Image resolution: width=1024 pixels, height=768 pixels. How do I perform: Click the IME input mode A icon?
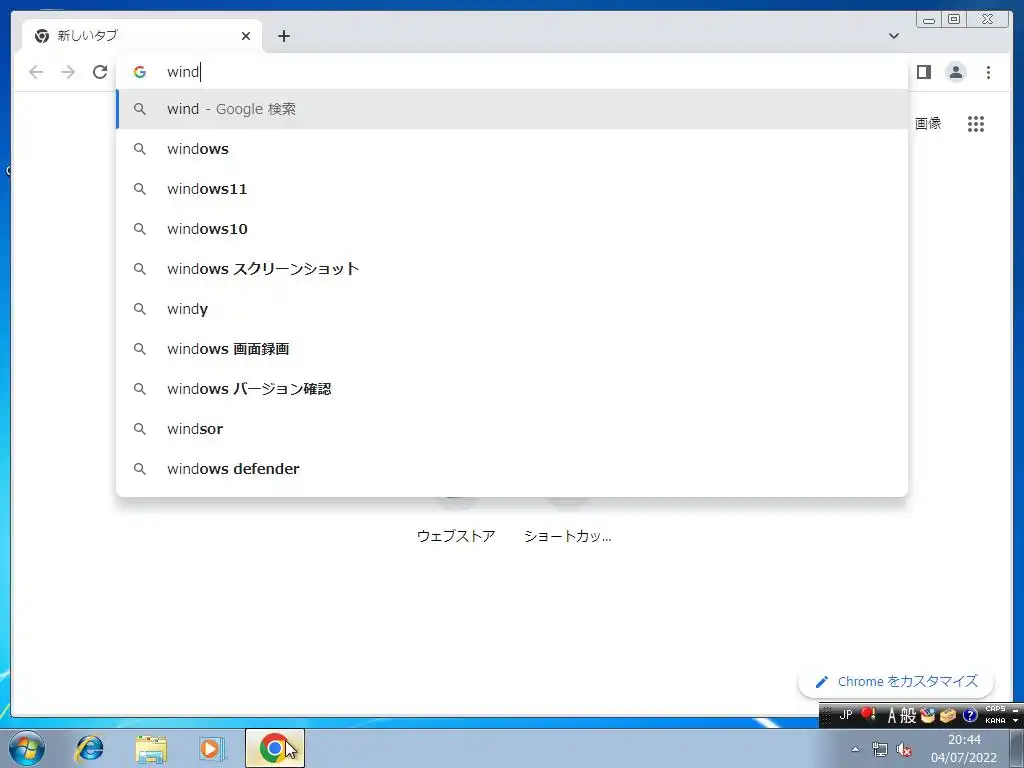click(891, 716)
